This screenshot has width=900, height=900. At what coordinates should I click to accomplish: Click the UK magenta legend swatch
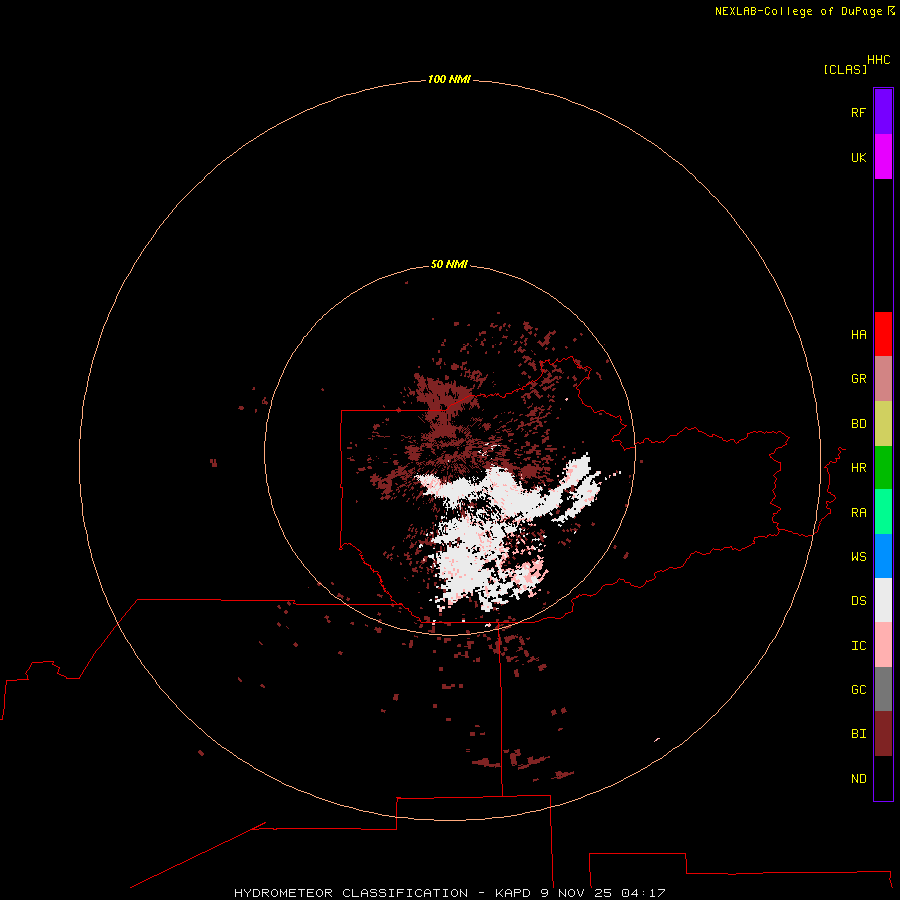pyautogui.click(x=883, y=157)
